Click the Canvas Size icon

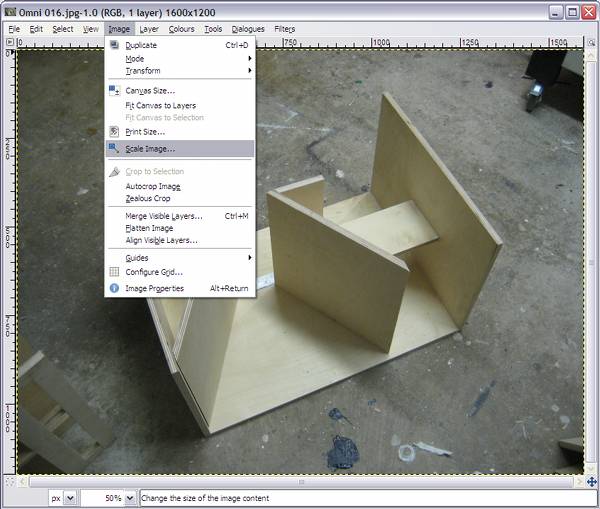click(x=115, y=91)
